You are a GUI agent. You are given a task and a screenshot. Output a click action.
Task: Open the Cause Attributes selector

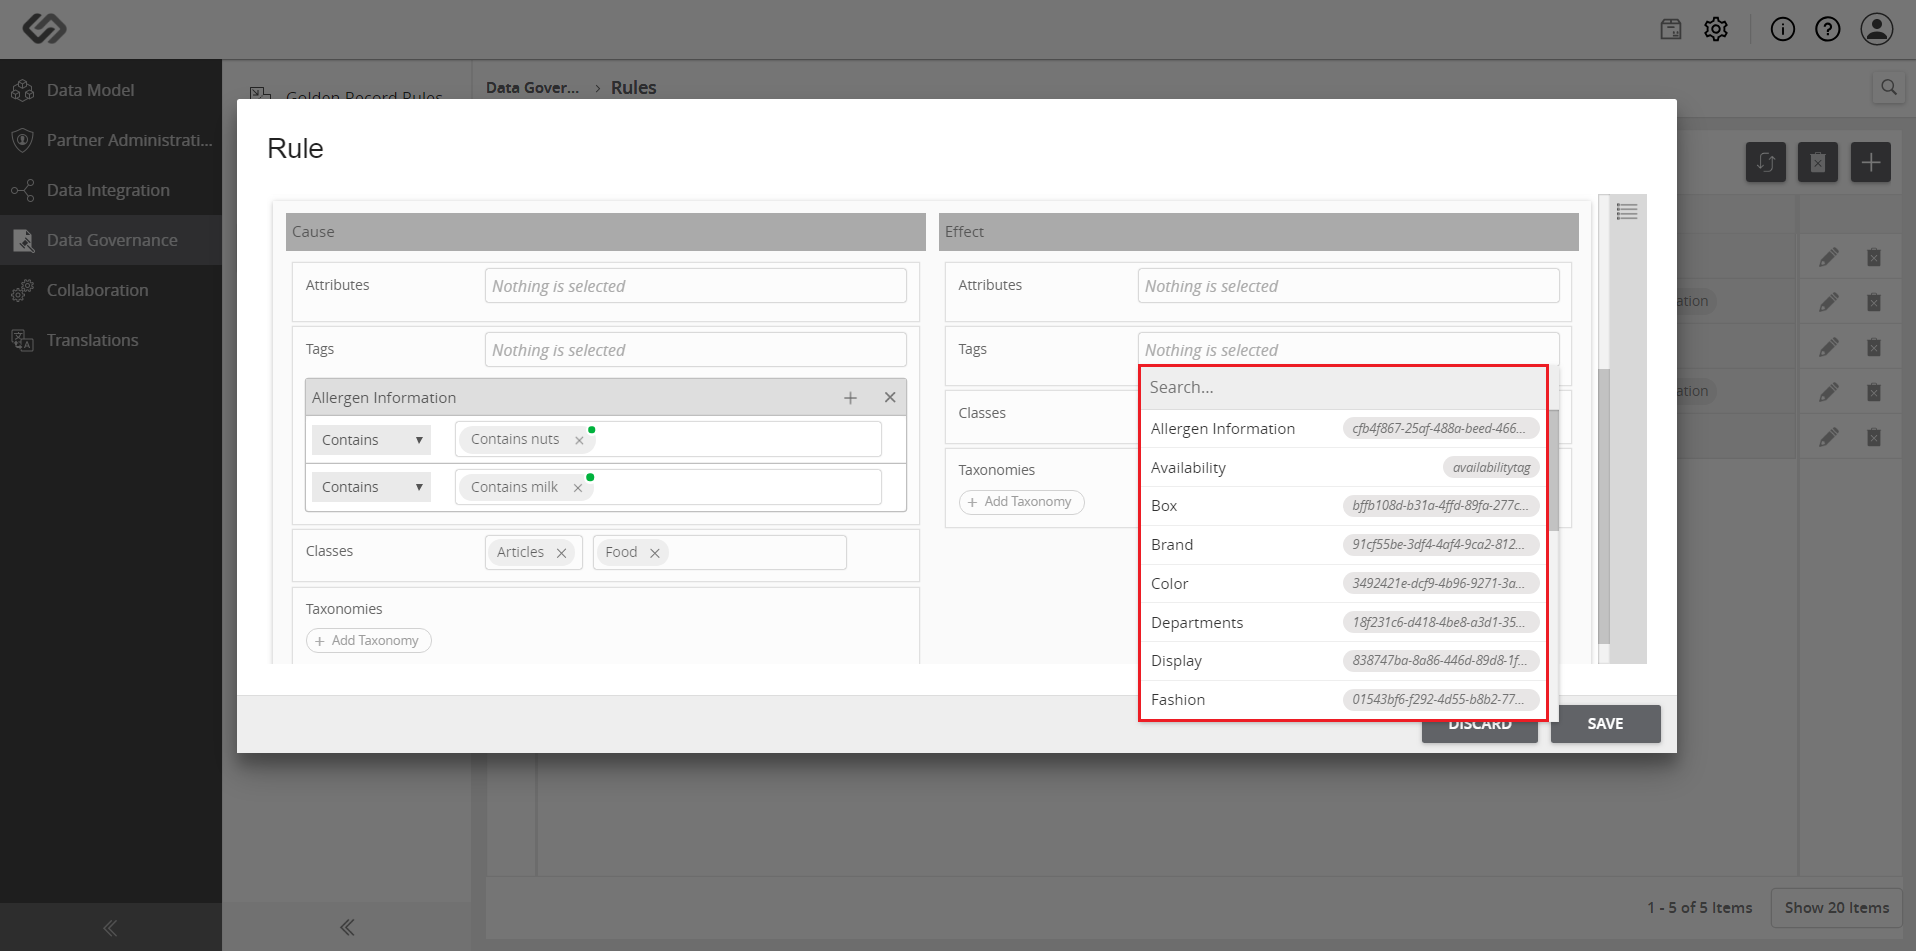(x=696, y=286)
